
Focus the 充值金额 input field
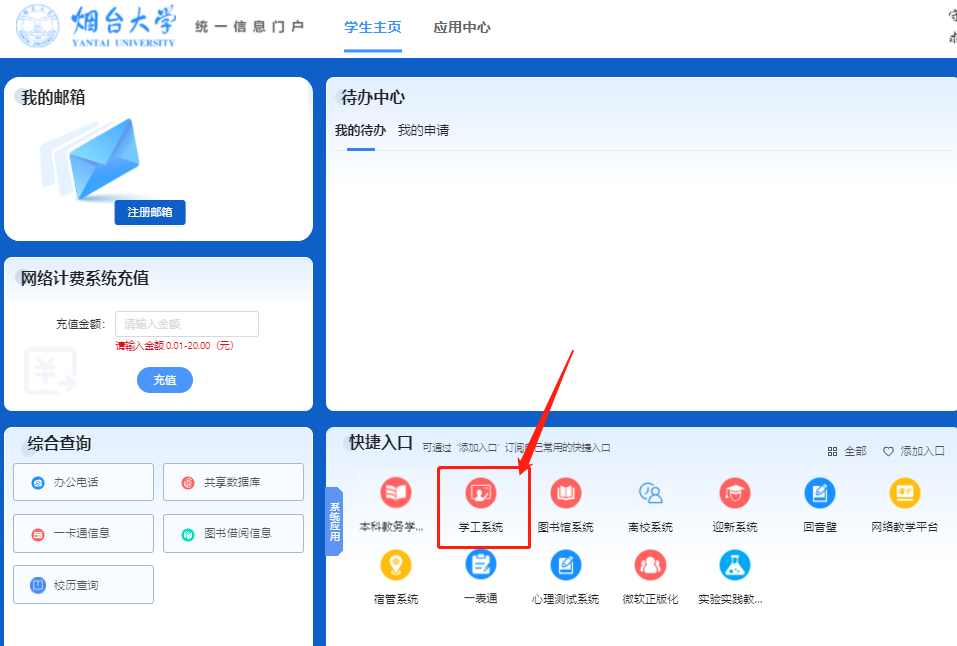coord(187,324)
